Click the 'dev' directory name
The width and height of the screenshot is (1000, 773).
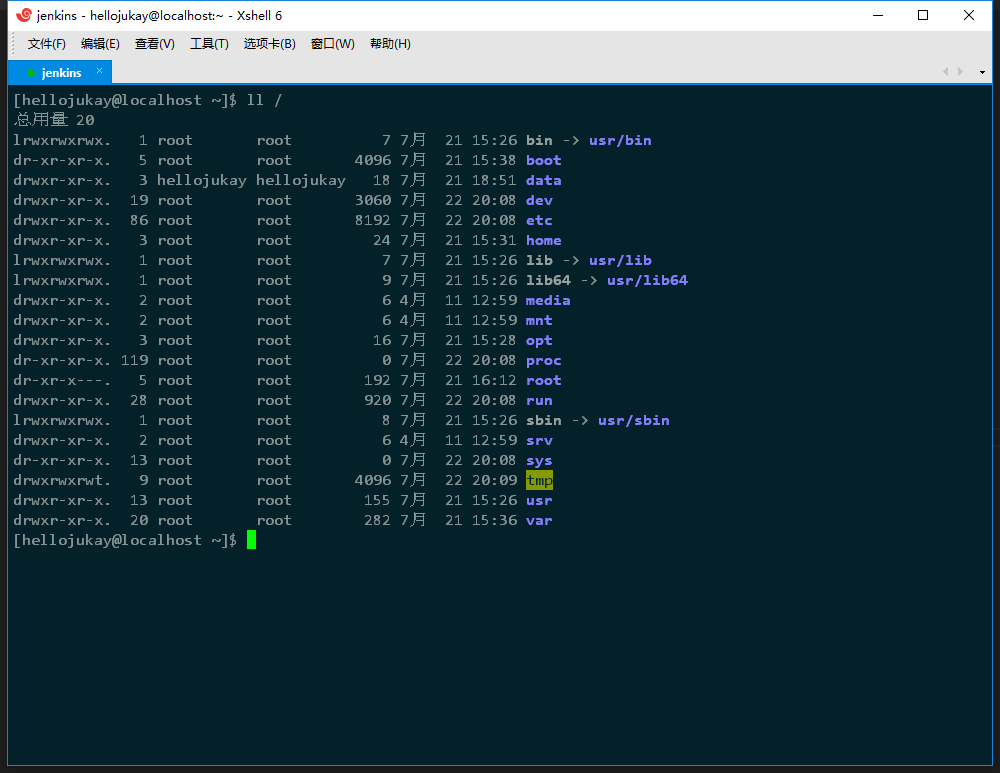pyautogui.click(x=539, y=200)
